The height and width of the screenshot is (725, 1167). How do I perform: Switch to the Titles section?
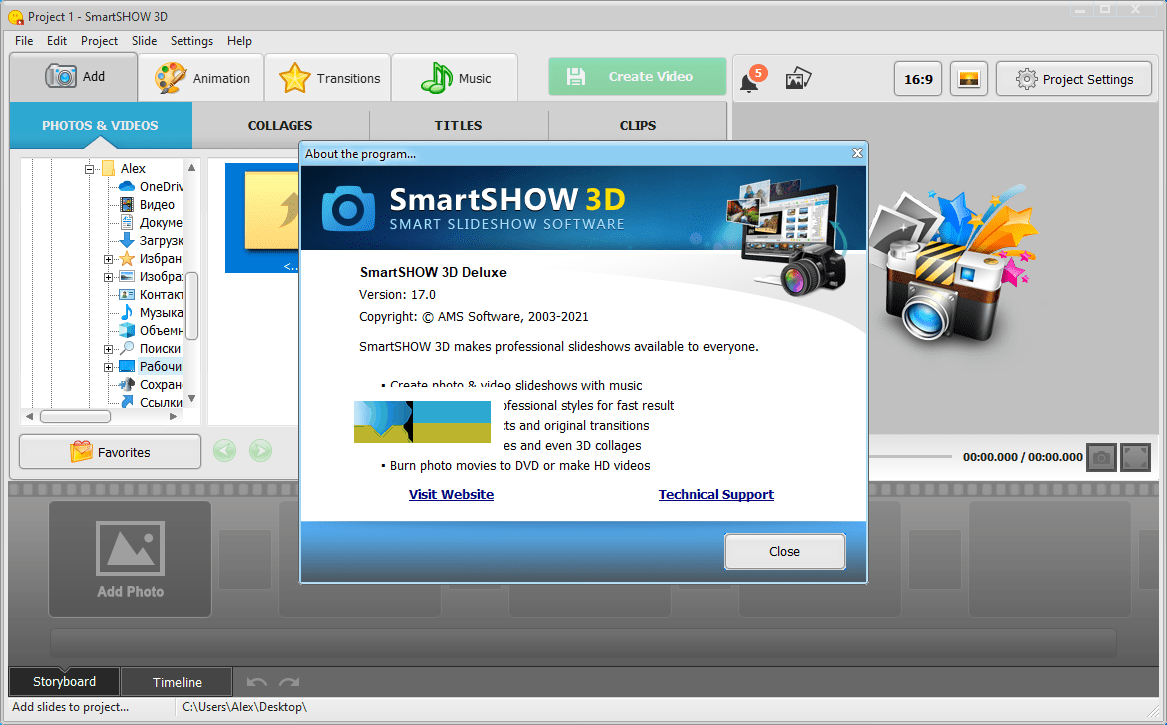[458, 125]
